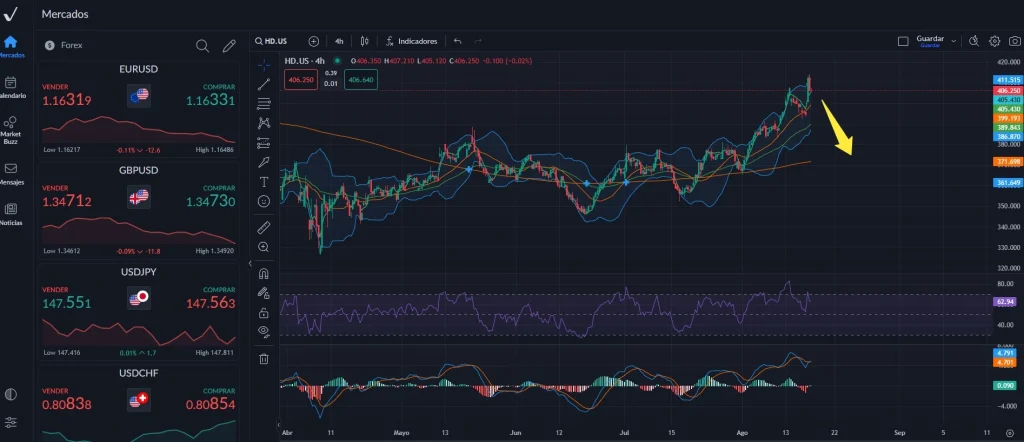Open the emoji smiley tool
Screen dimensions: 1024x442
click(x=264, y=202)
